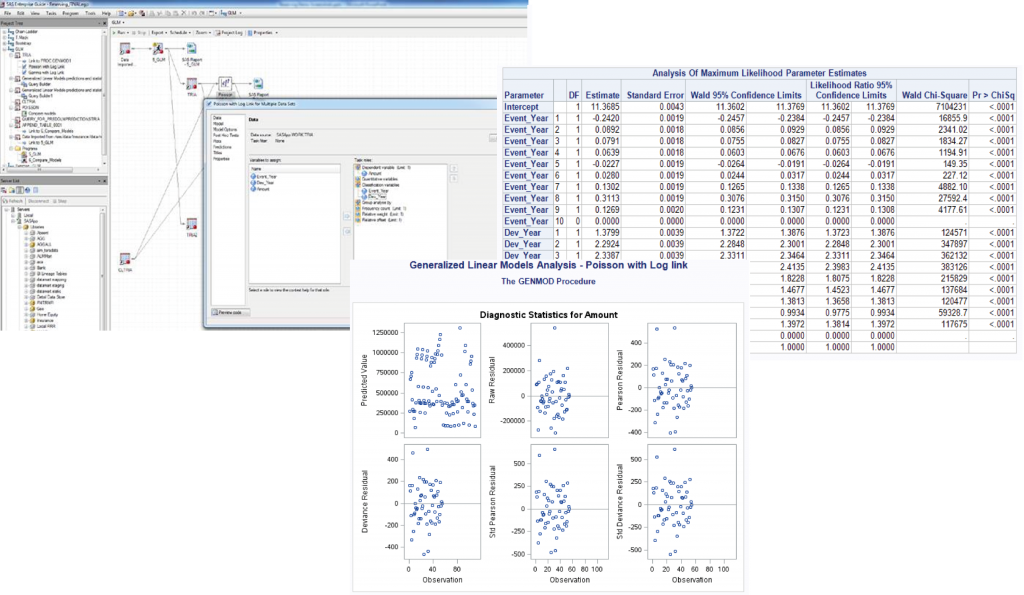Select Poisson with Log Link tree item

[43, 67]
